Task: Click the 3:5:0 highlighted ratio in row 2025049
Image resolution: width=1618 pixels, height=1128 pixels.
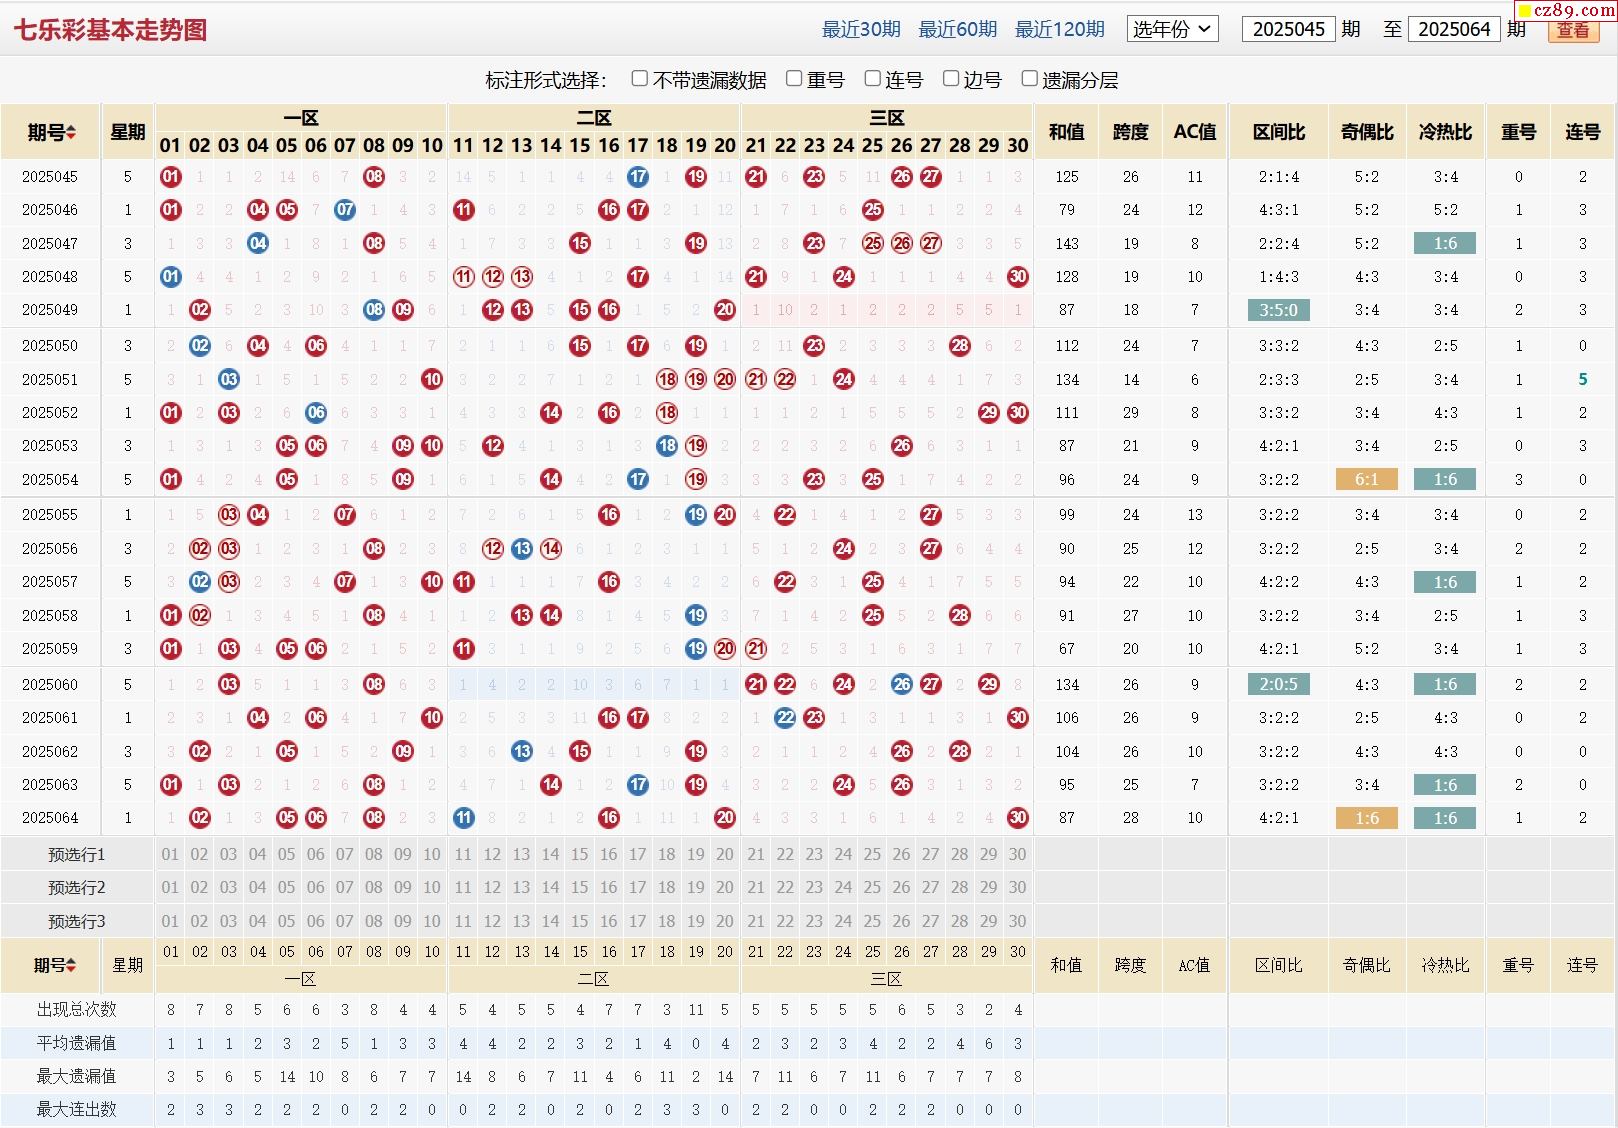Action: 1279,310
